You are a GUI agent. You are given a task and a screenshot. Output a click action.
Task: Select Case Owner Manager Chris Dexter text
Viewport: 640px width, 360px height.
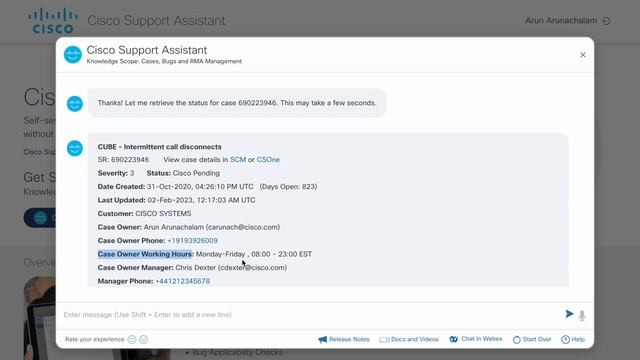(x=192, y=268)
